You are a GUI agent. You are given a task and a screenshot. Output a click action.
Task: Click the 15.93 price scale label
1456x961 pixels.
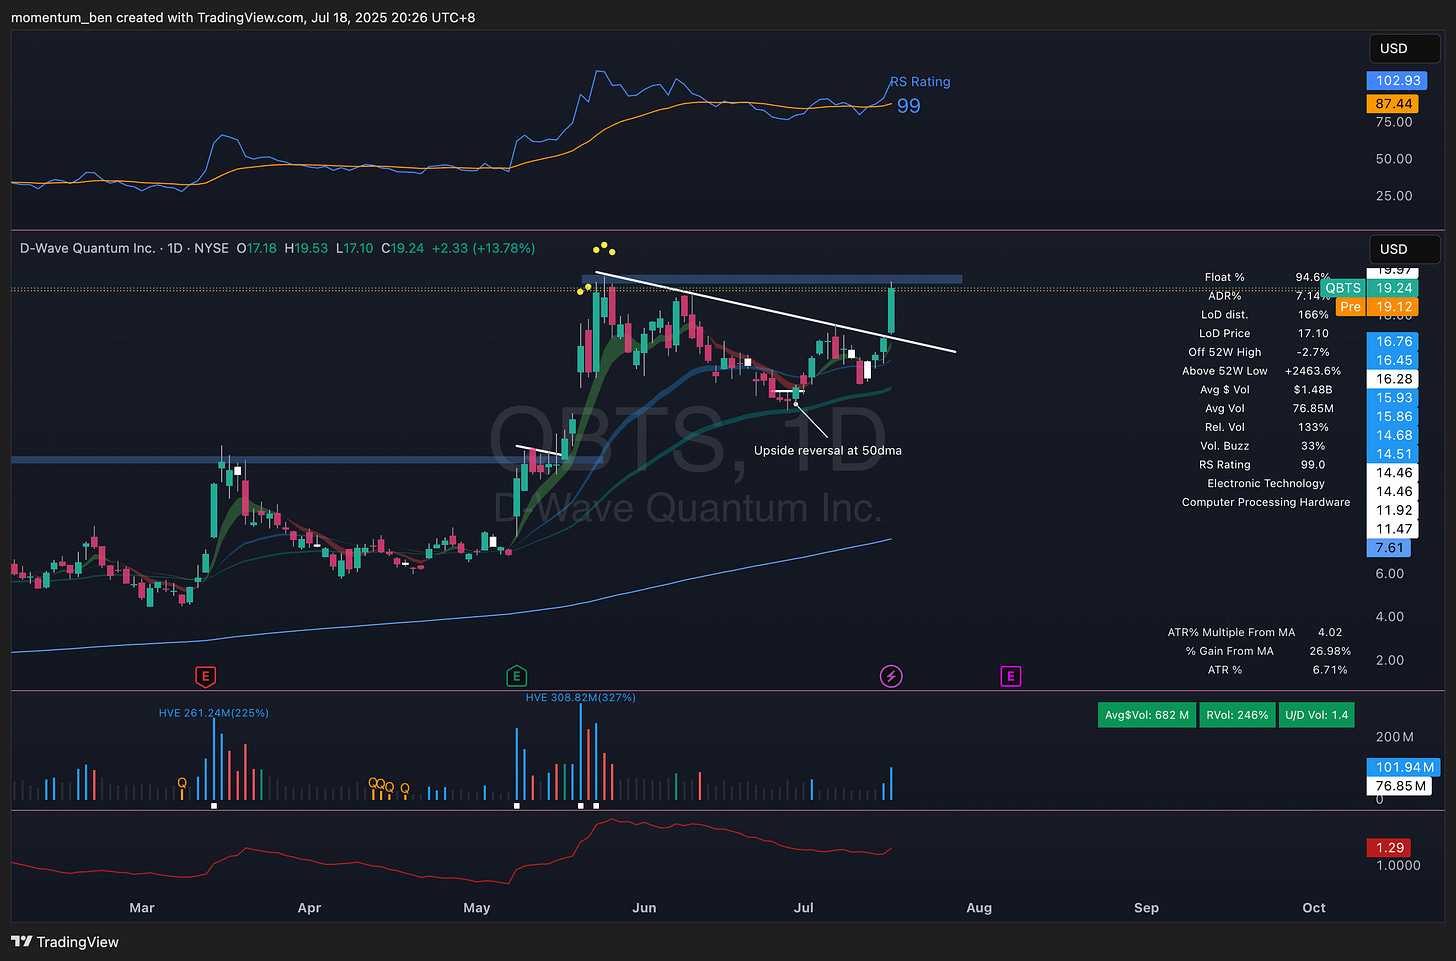click(1394, 398)
